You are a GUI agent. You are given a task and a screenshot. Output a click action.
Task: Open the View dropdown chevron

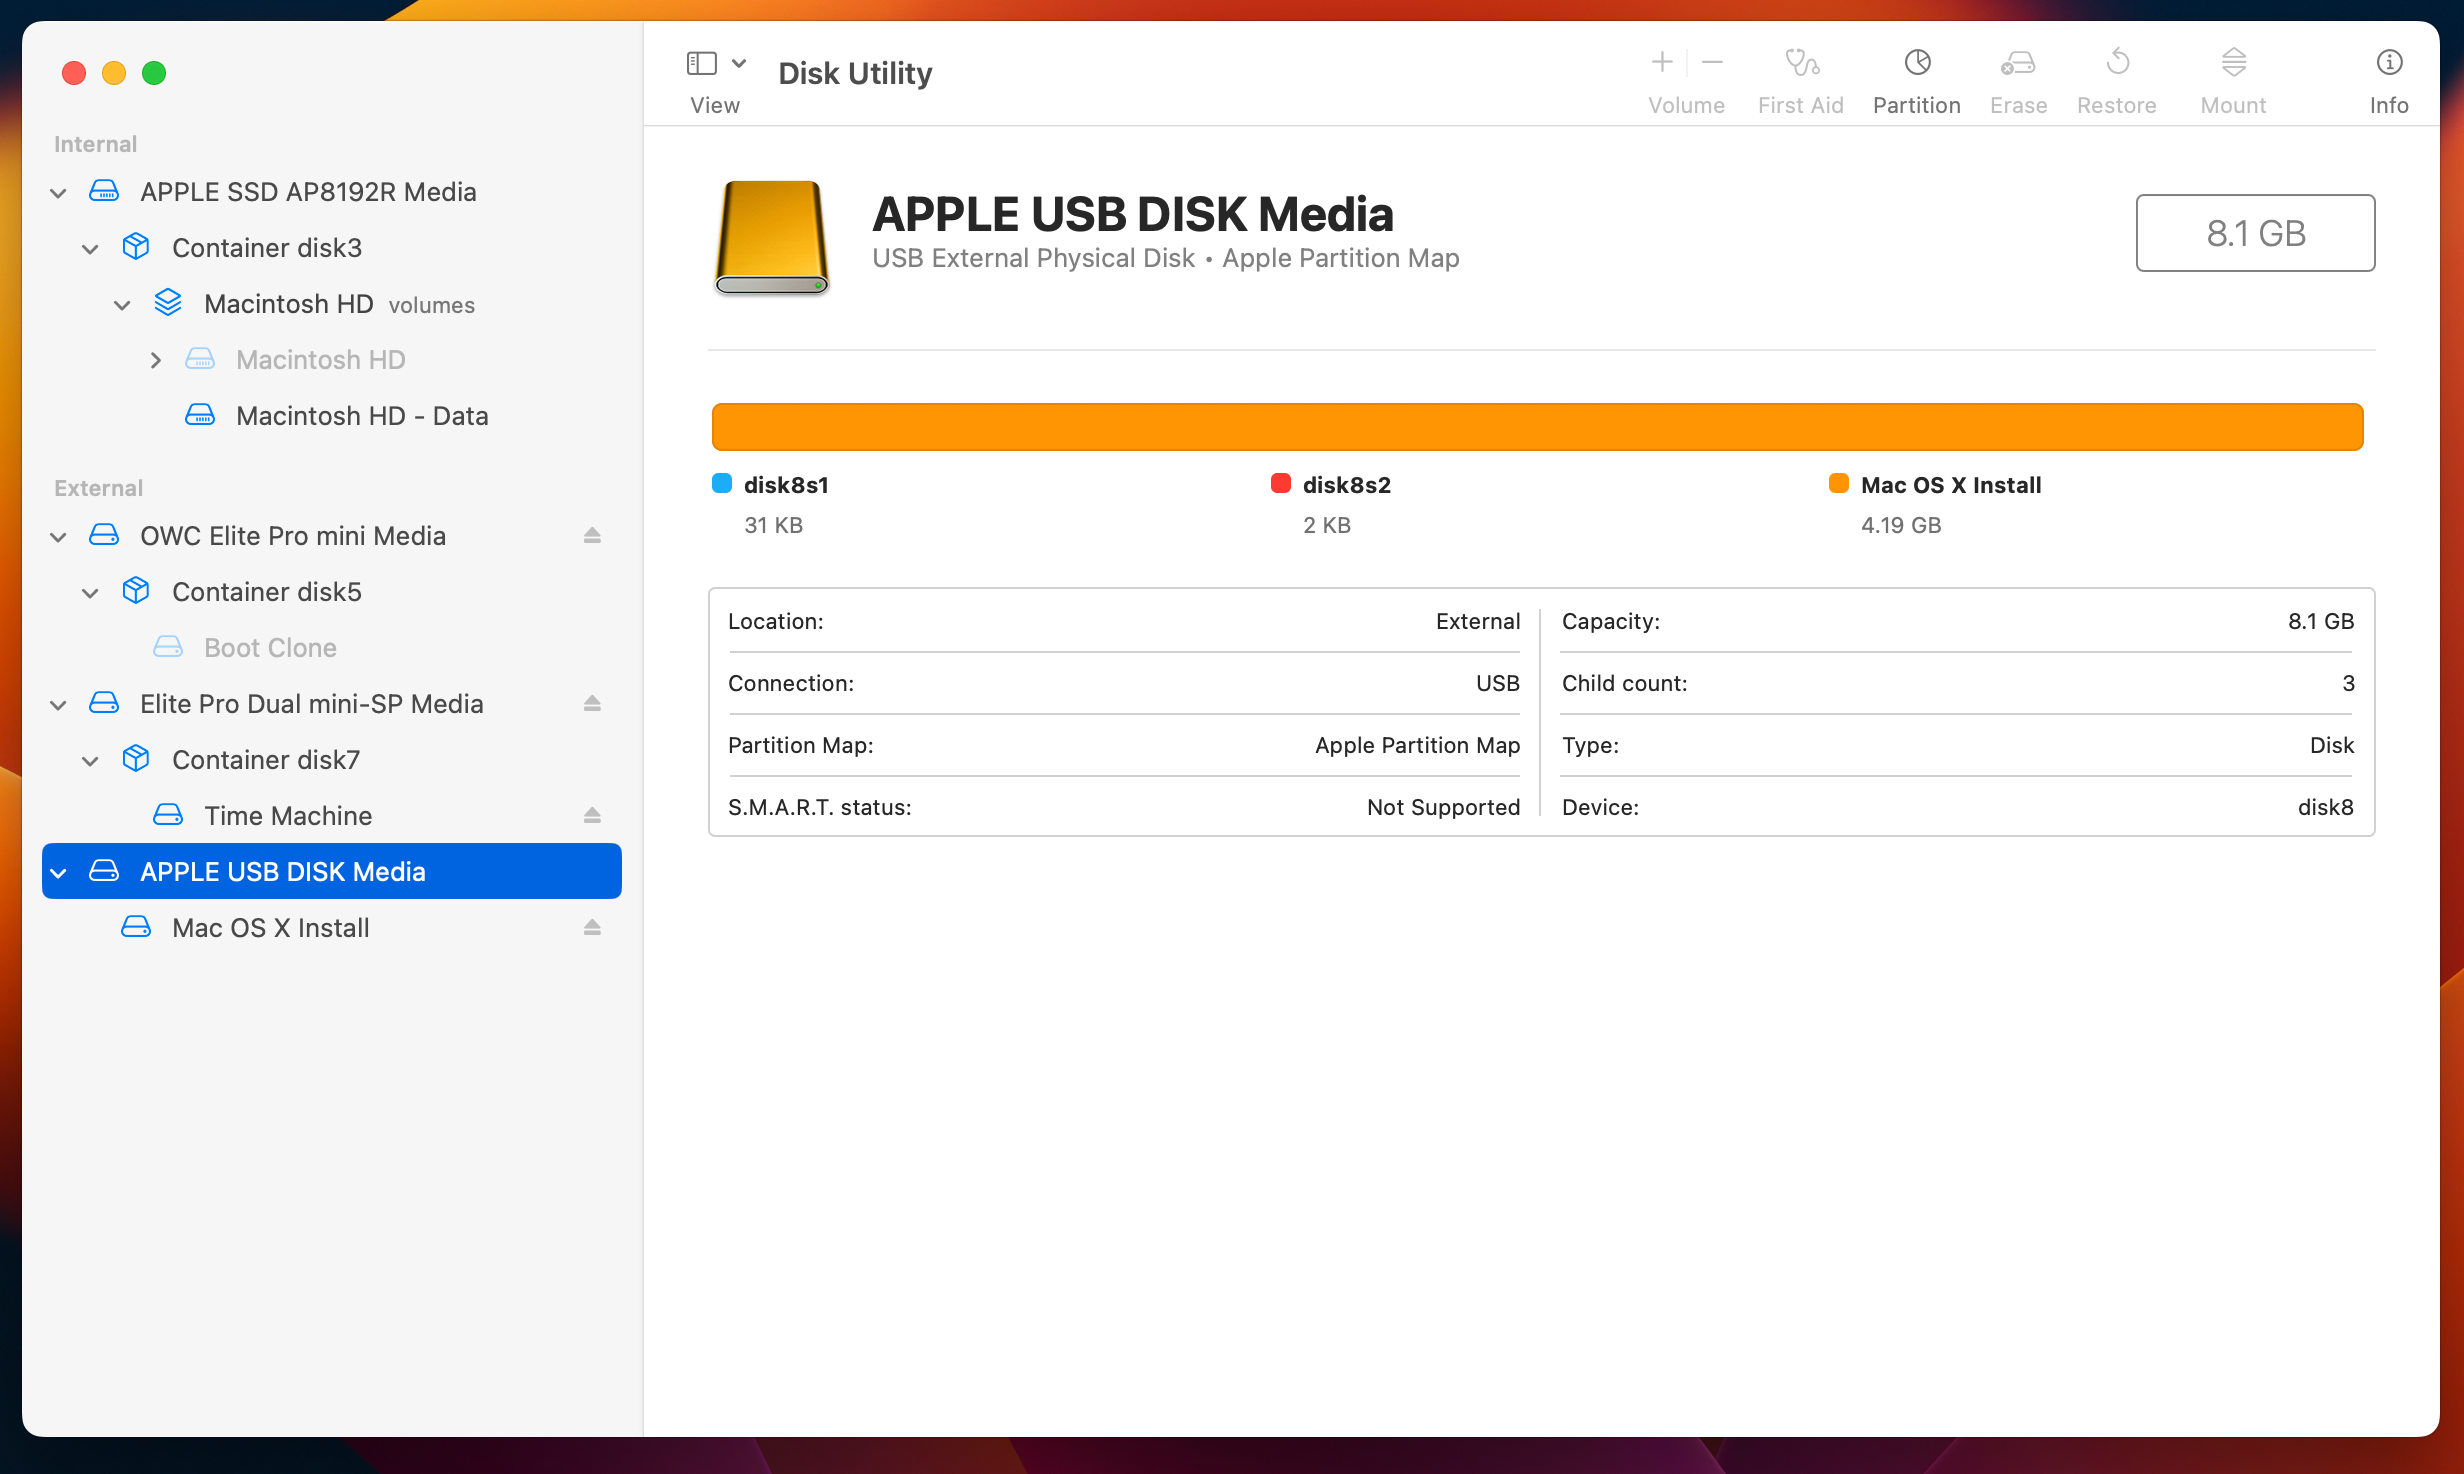pos(739,63)
